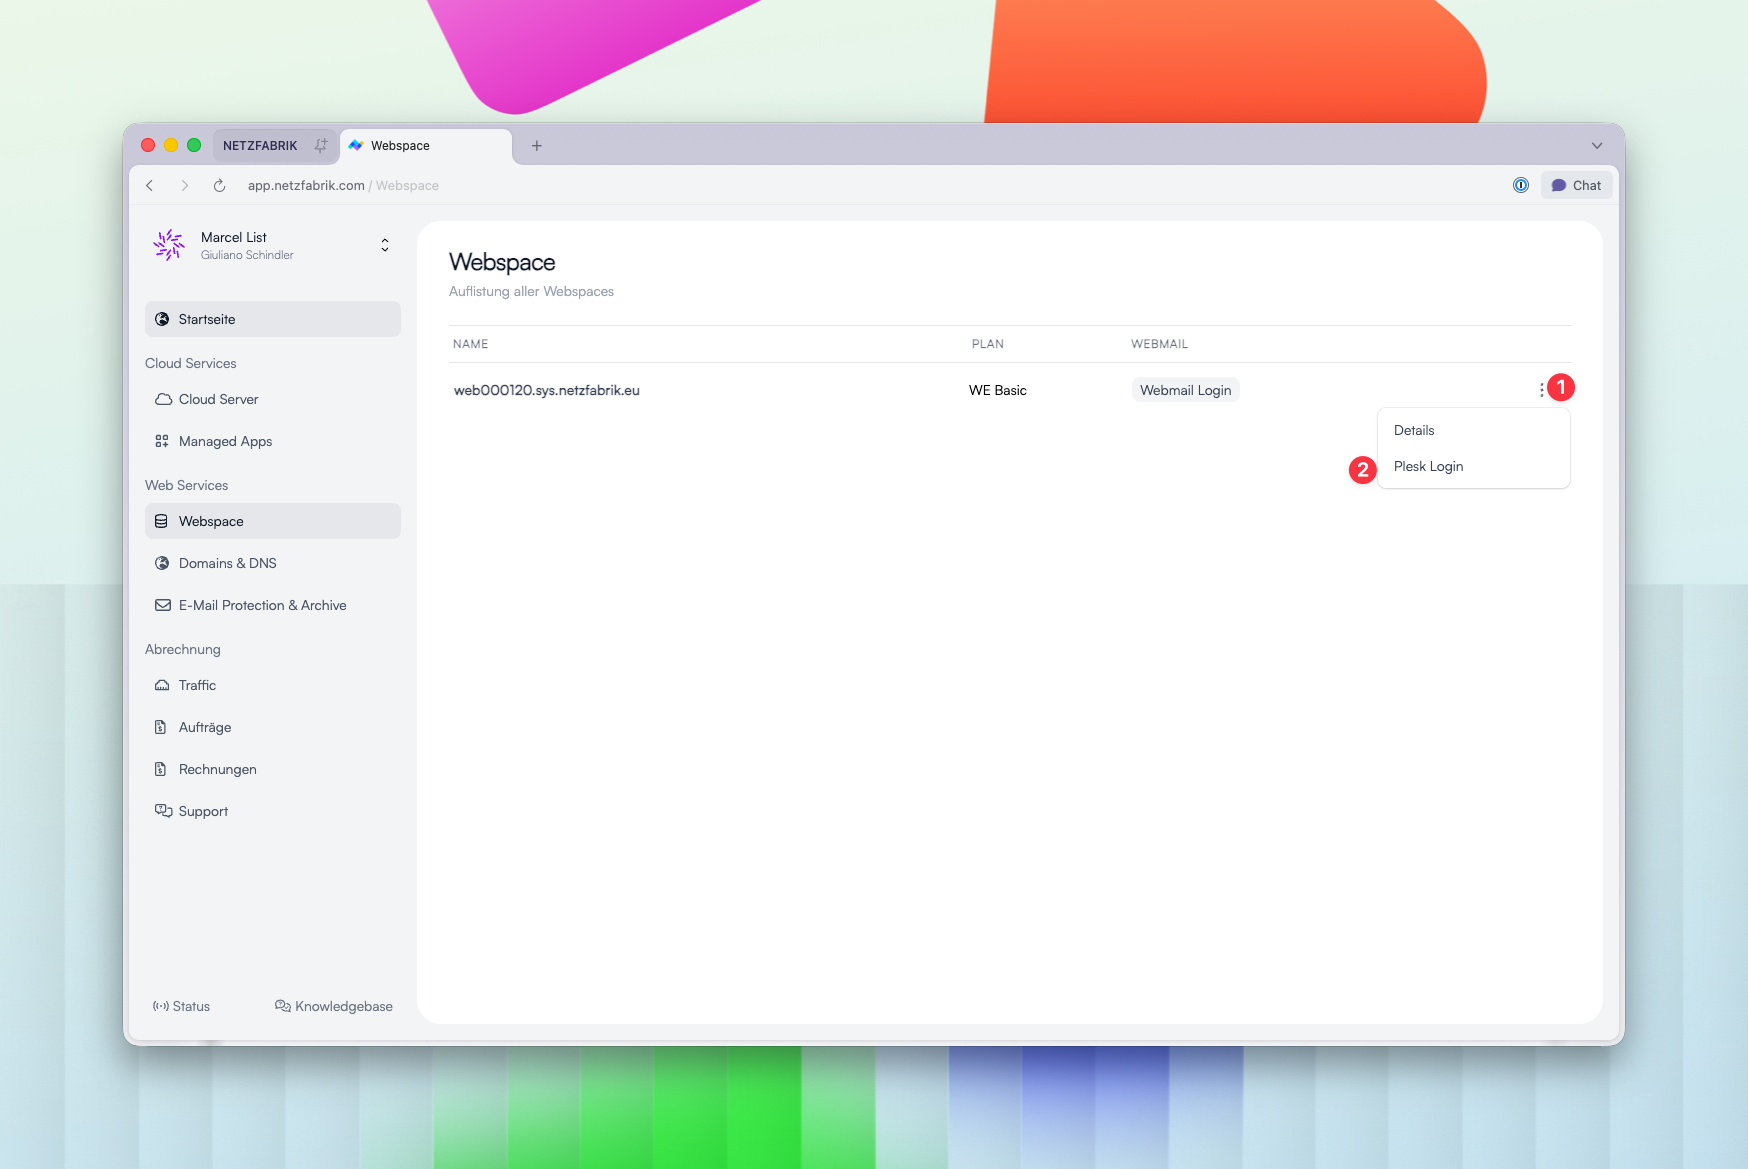Open the Marcel List account switcher chevron
The image size is (1748, 1169).
tap(384, 244)
